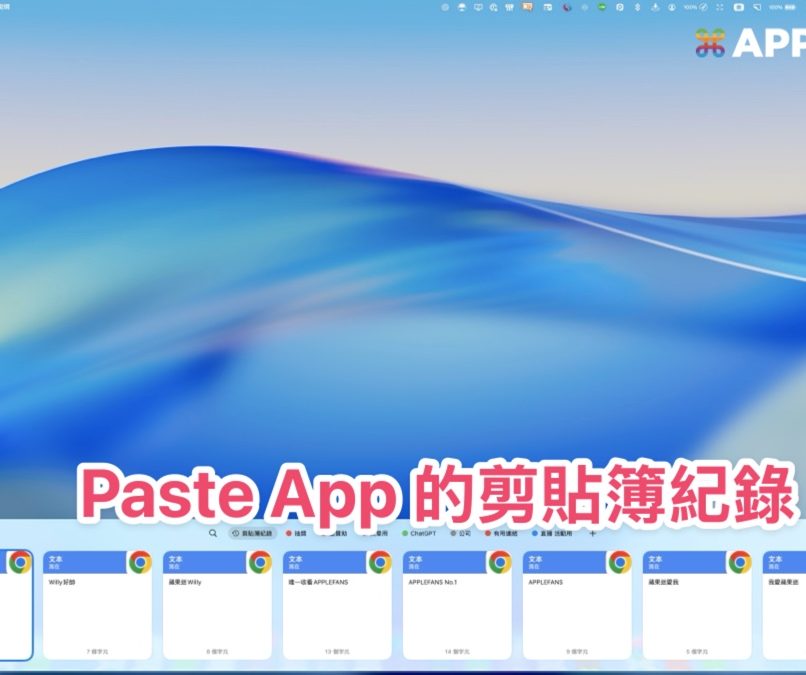
Task: Click the green LINE icon in menu bar
Action: [x=602, y=7]
